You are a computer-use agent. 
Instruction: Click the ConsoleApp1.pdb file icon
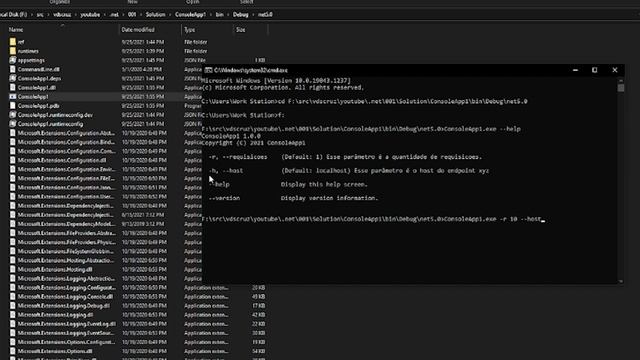[x=13, y=105]
